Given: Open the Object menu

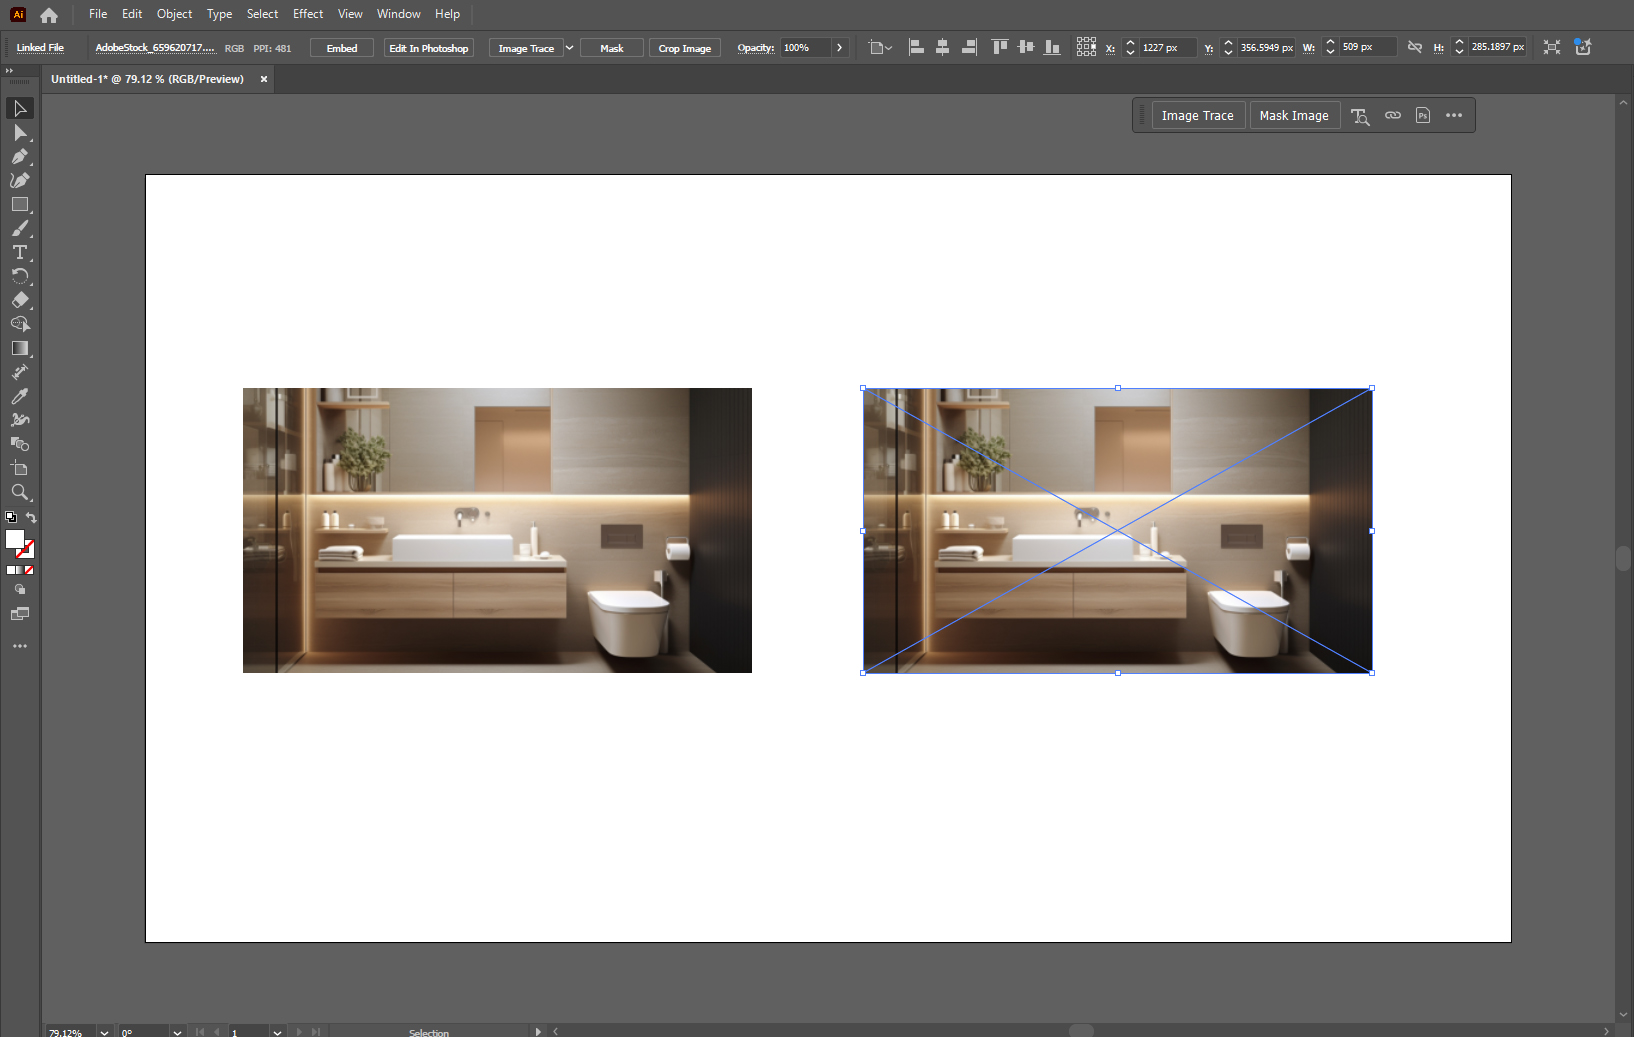Looking at the screenshot, I should [174, 14].
